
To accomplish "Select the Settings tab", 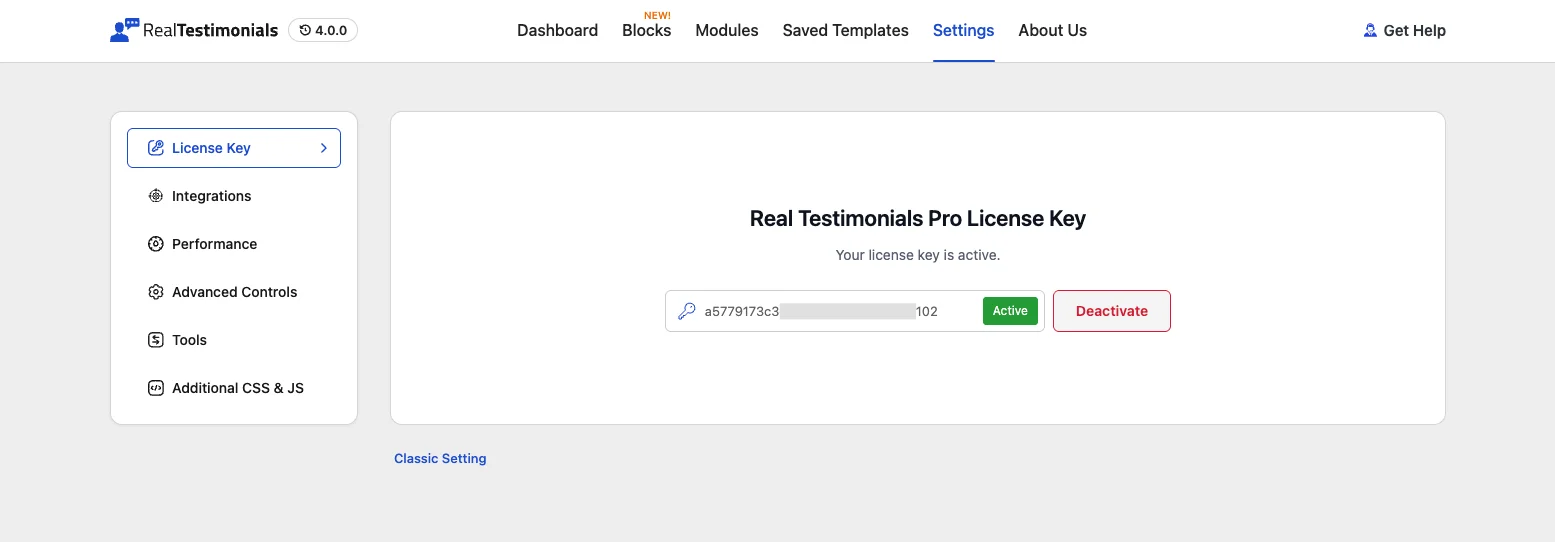I will click(963, 30).
